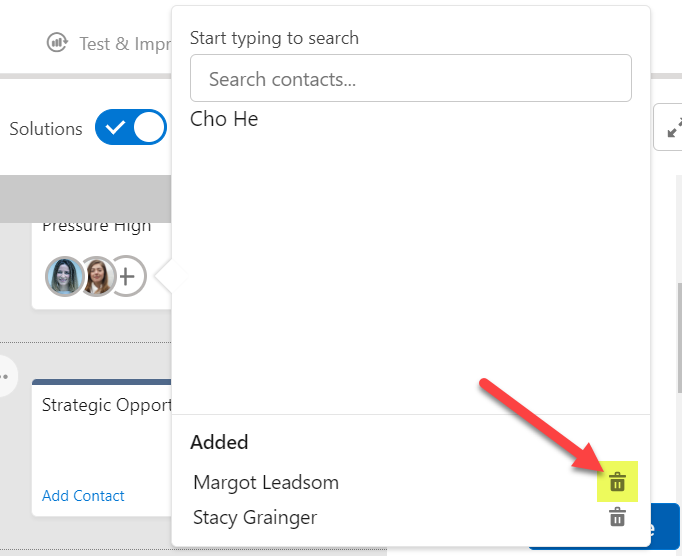Click the expand arrows icon at right edge
The image size is (682, 556).
(x=670, y=128)
